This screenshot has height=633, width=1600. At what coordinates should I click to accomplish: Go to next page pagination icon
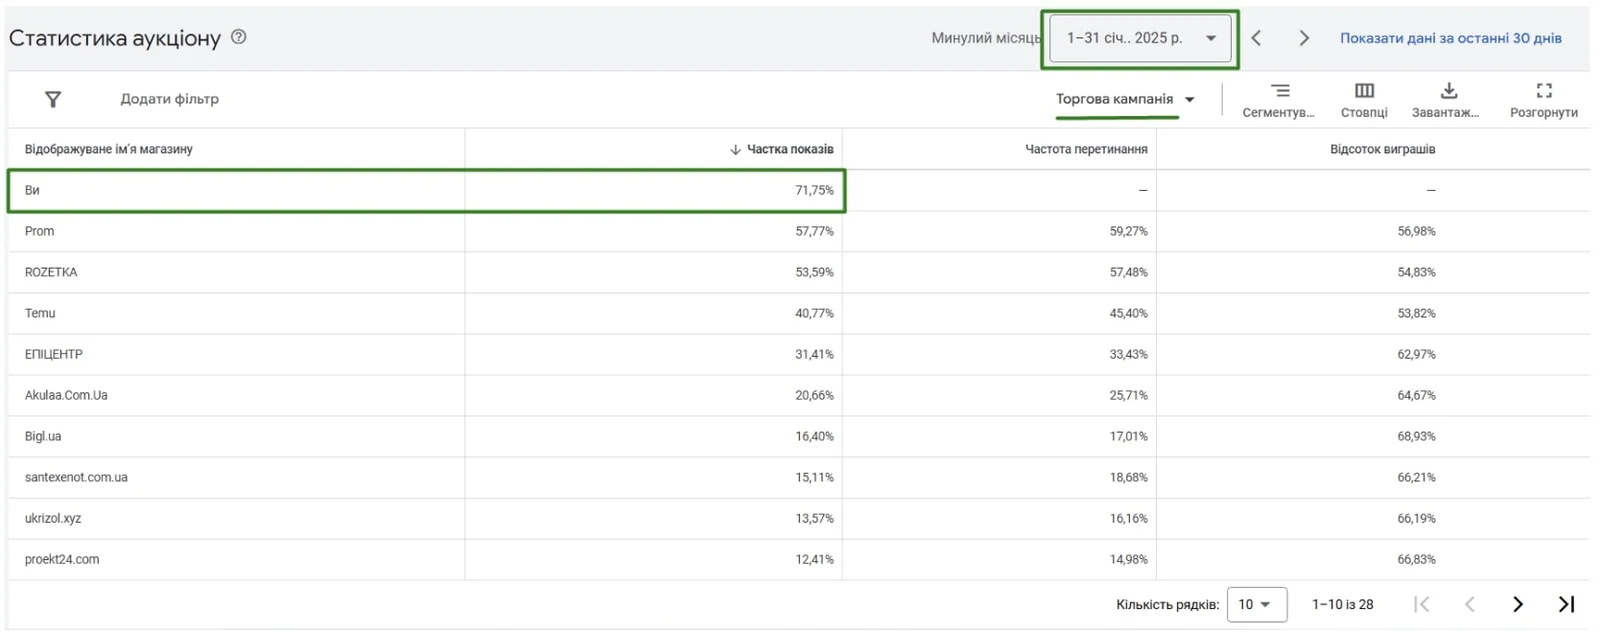1518,604
